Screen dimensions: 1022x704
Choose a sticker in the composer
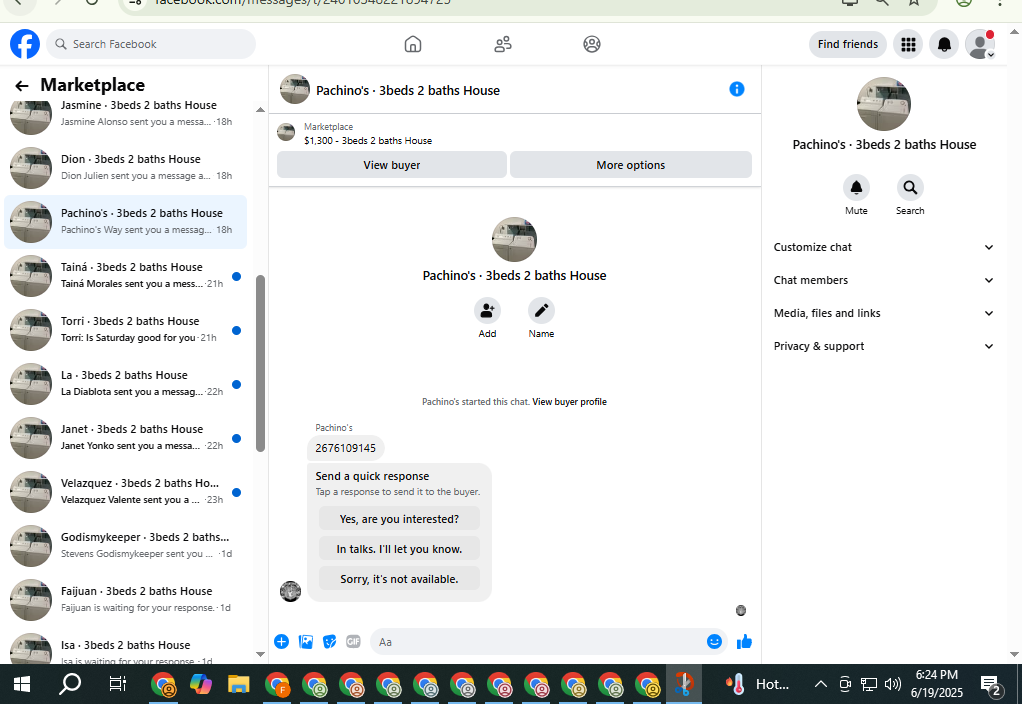tap(329, 641)
